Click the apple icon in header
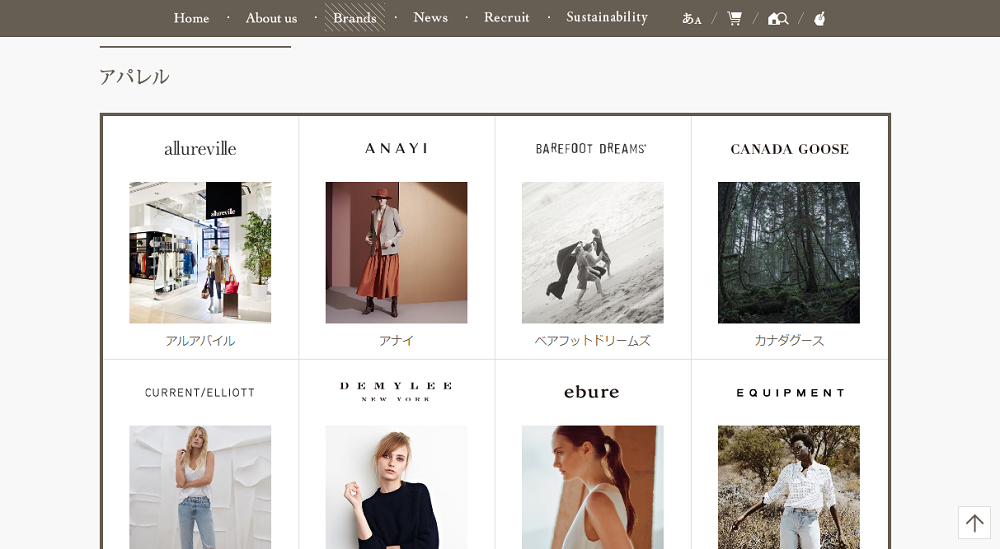 820,18
